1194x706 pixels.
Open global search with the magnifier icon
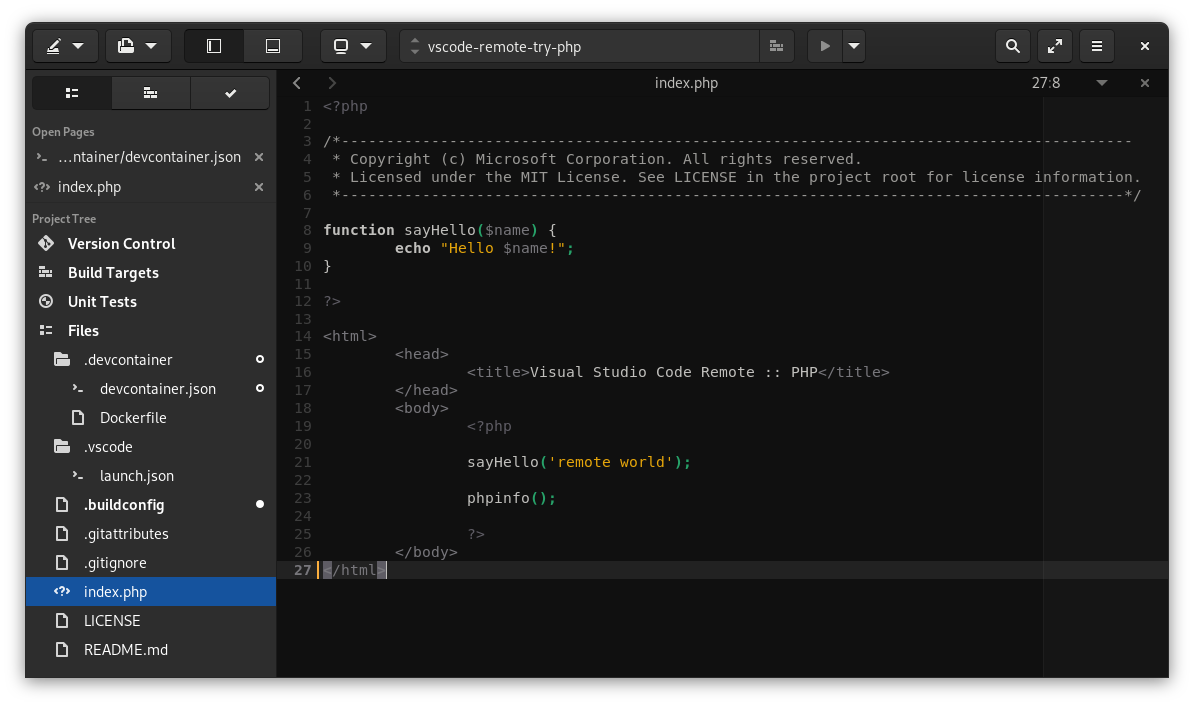1012,46
